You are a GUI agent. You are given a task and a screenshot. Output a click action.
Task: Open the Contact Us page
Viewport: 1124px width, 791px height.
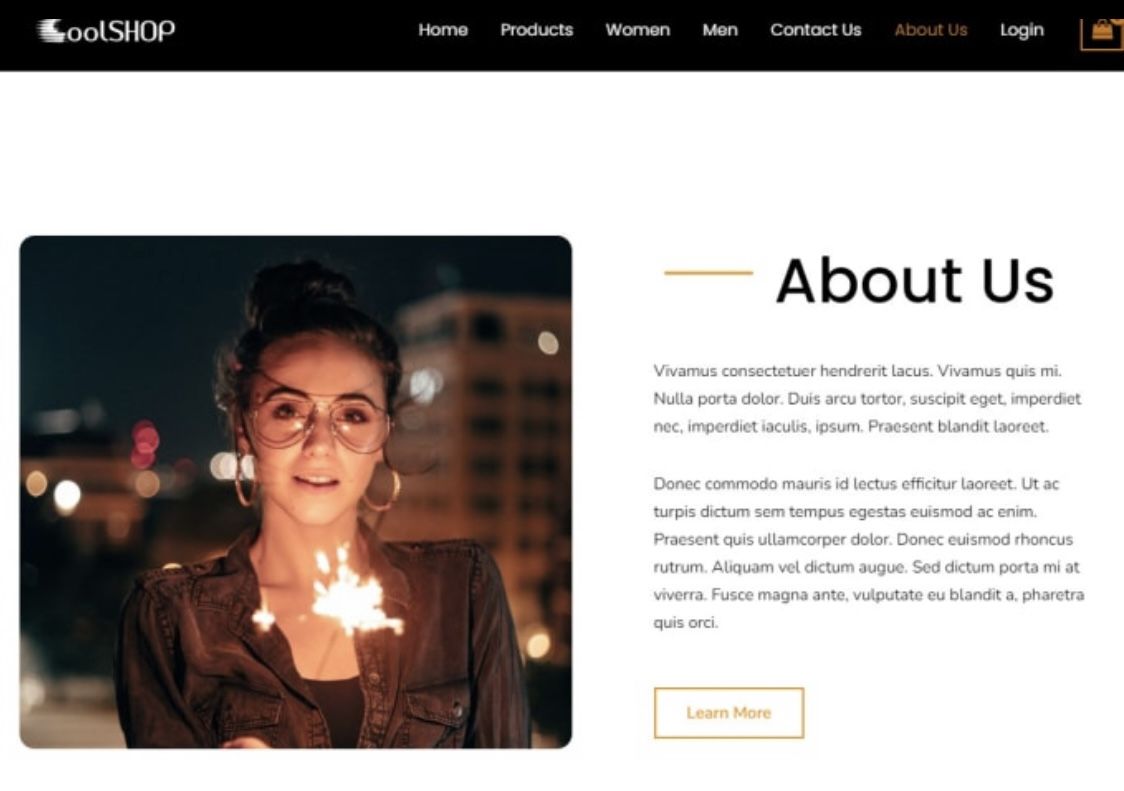816,30
